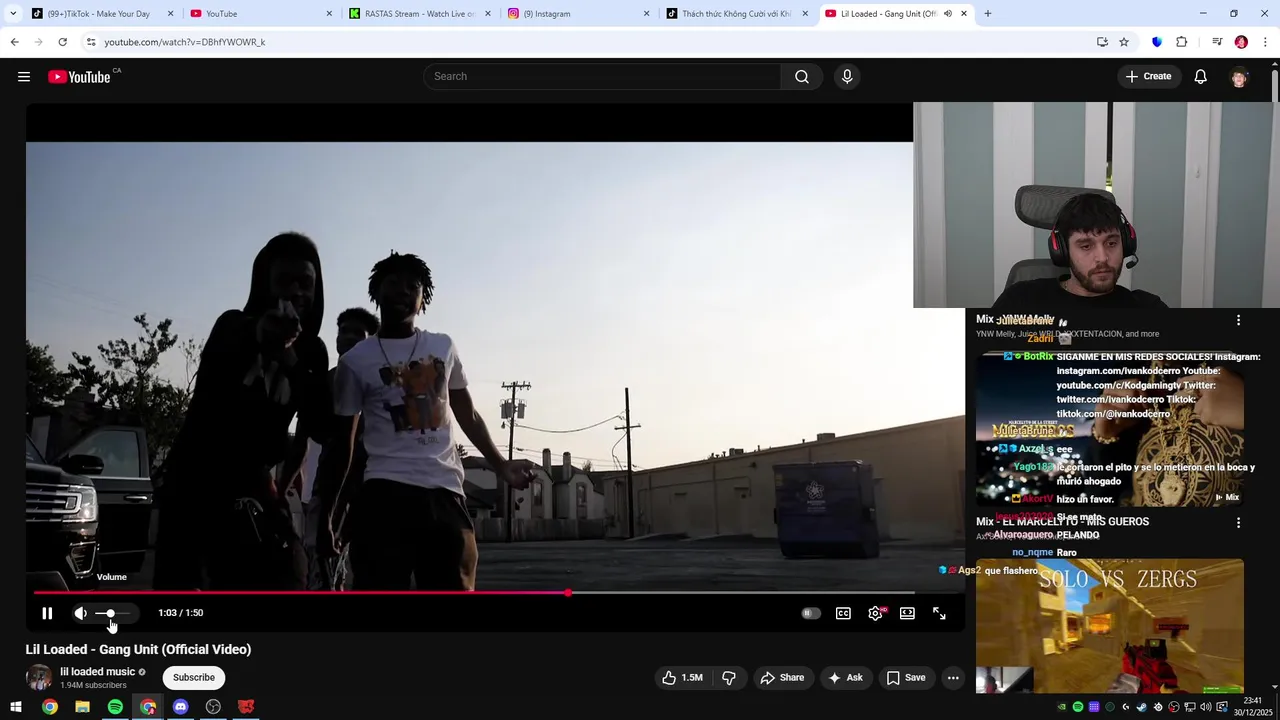Focus the YouTube search field

[602, 77]
